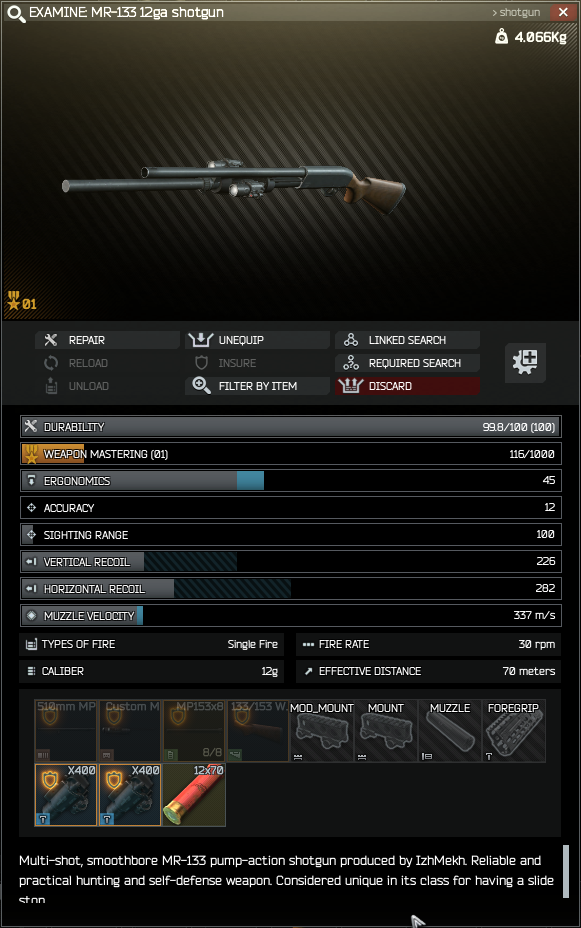This screenshot has height=928, width=581.
Task: Discard the MR-133 shotgun
Action: tap(407, 386)
